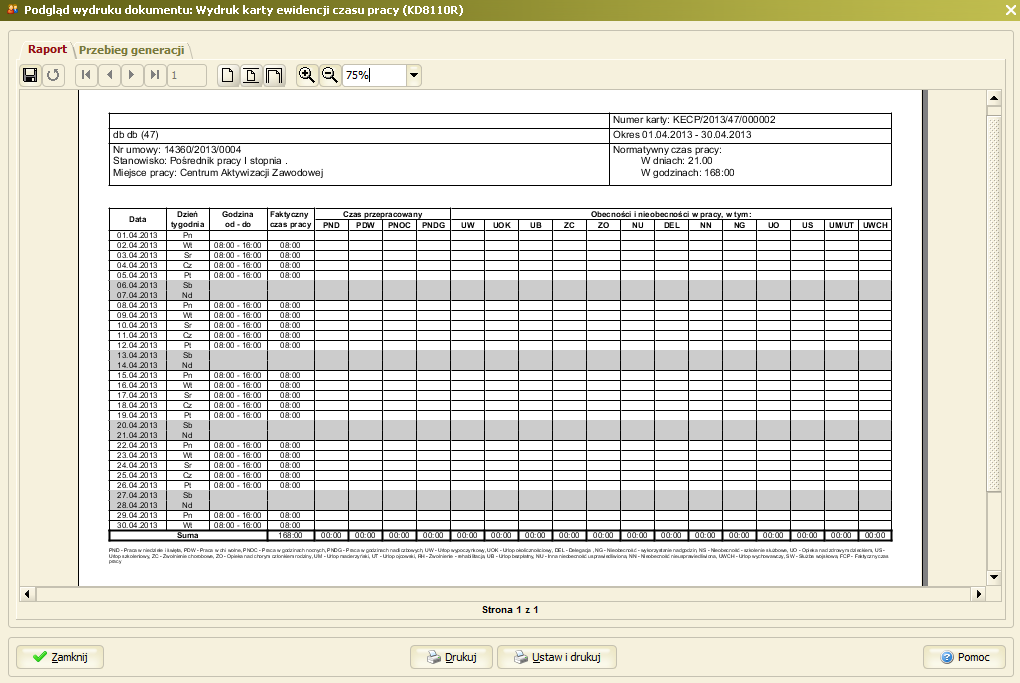The image size is (1020, 683).
Task: Click 'Dzień tygodnia' column header
Action: (x=187, y=219)
